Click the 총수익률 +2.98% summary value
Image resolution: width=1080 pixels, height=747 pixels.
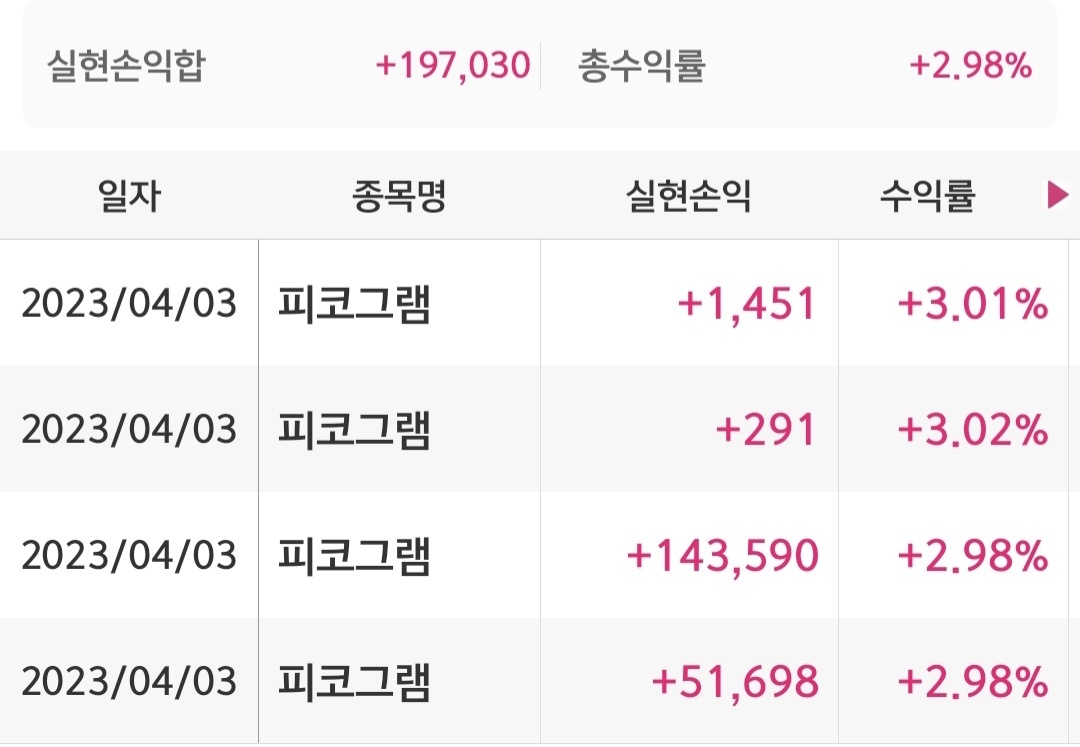(970, 65)
